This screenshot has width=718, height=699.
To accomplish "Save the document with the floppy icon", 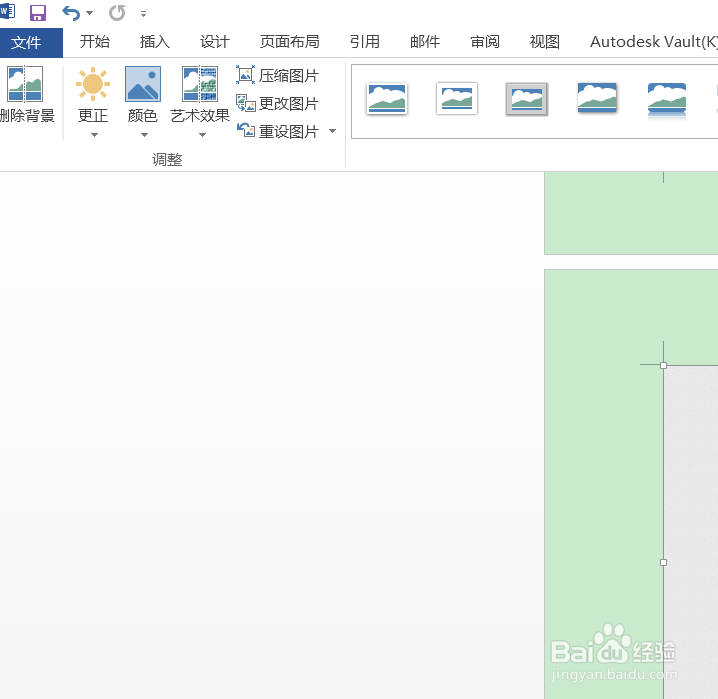I will pyautogui.click(x=38, y=13).
